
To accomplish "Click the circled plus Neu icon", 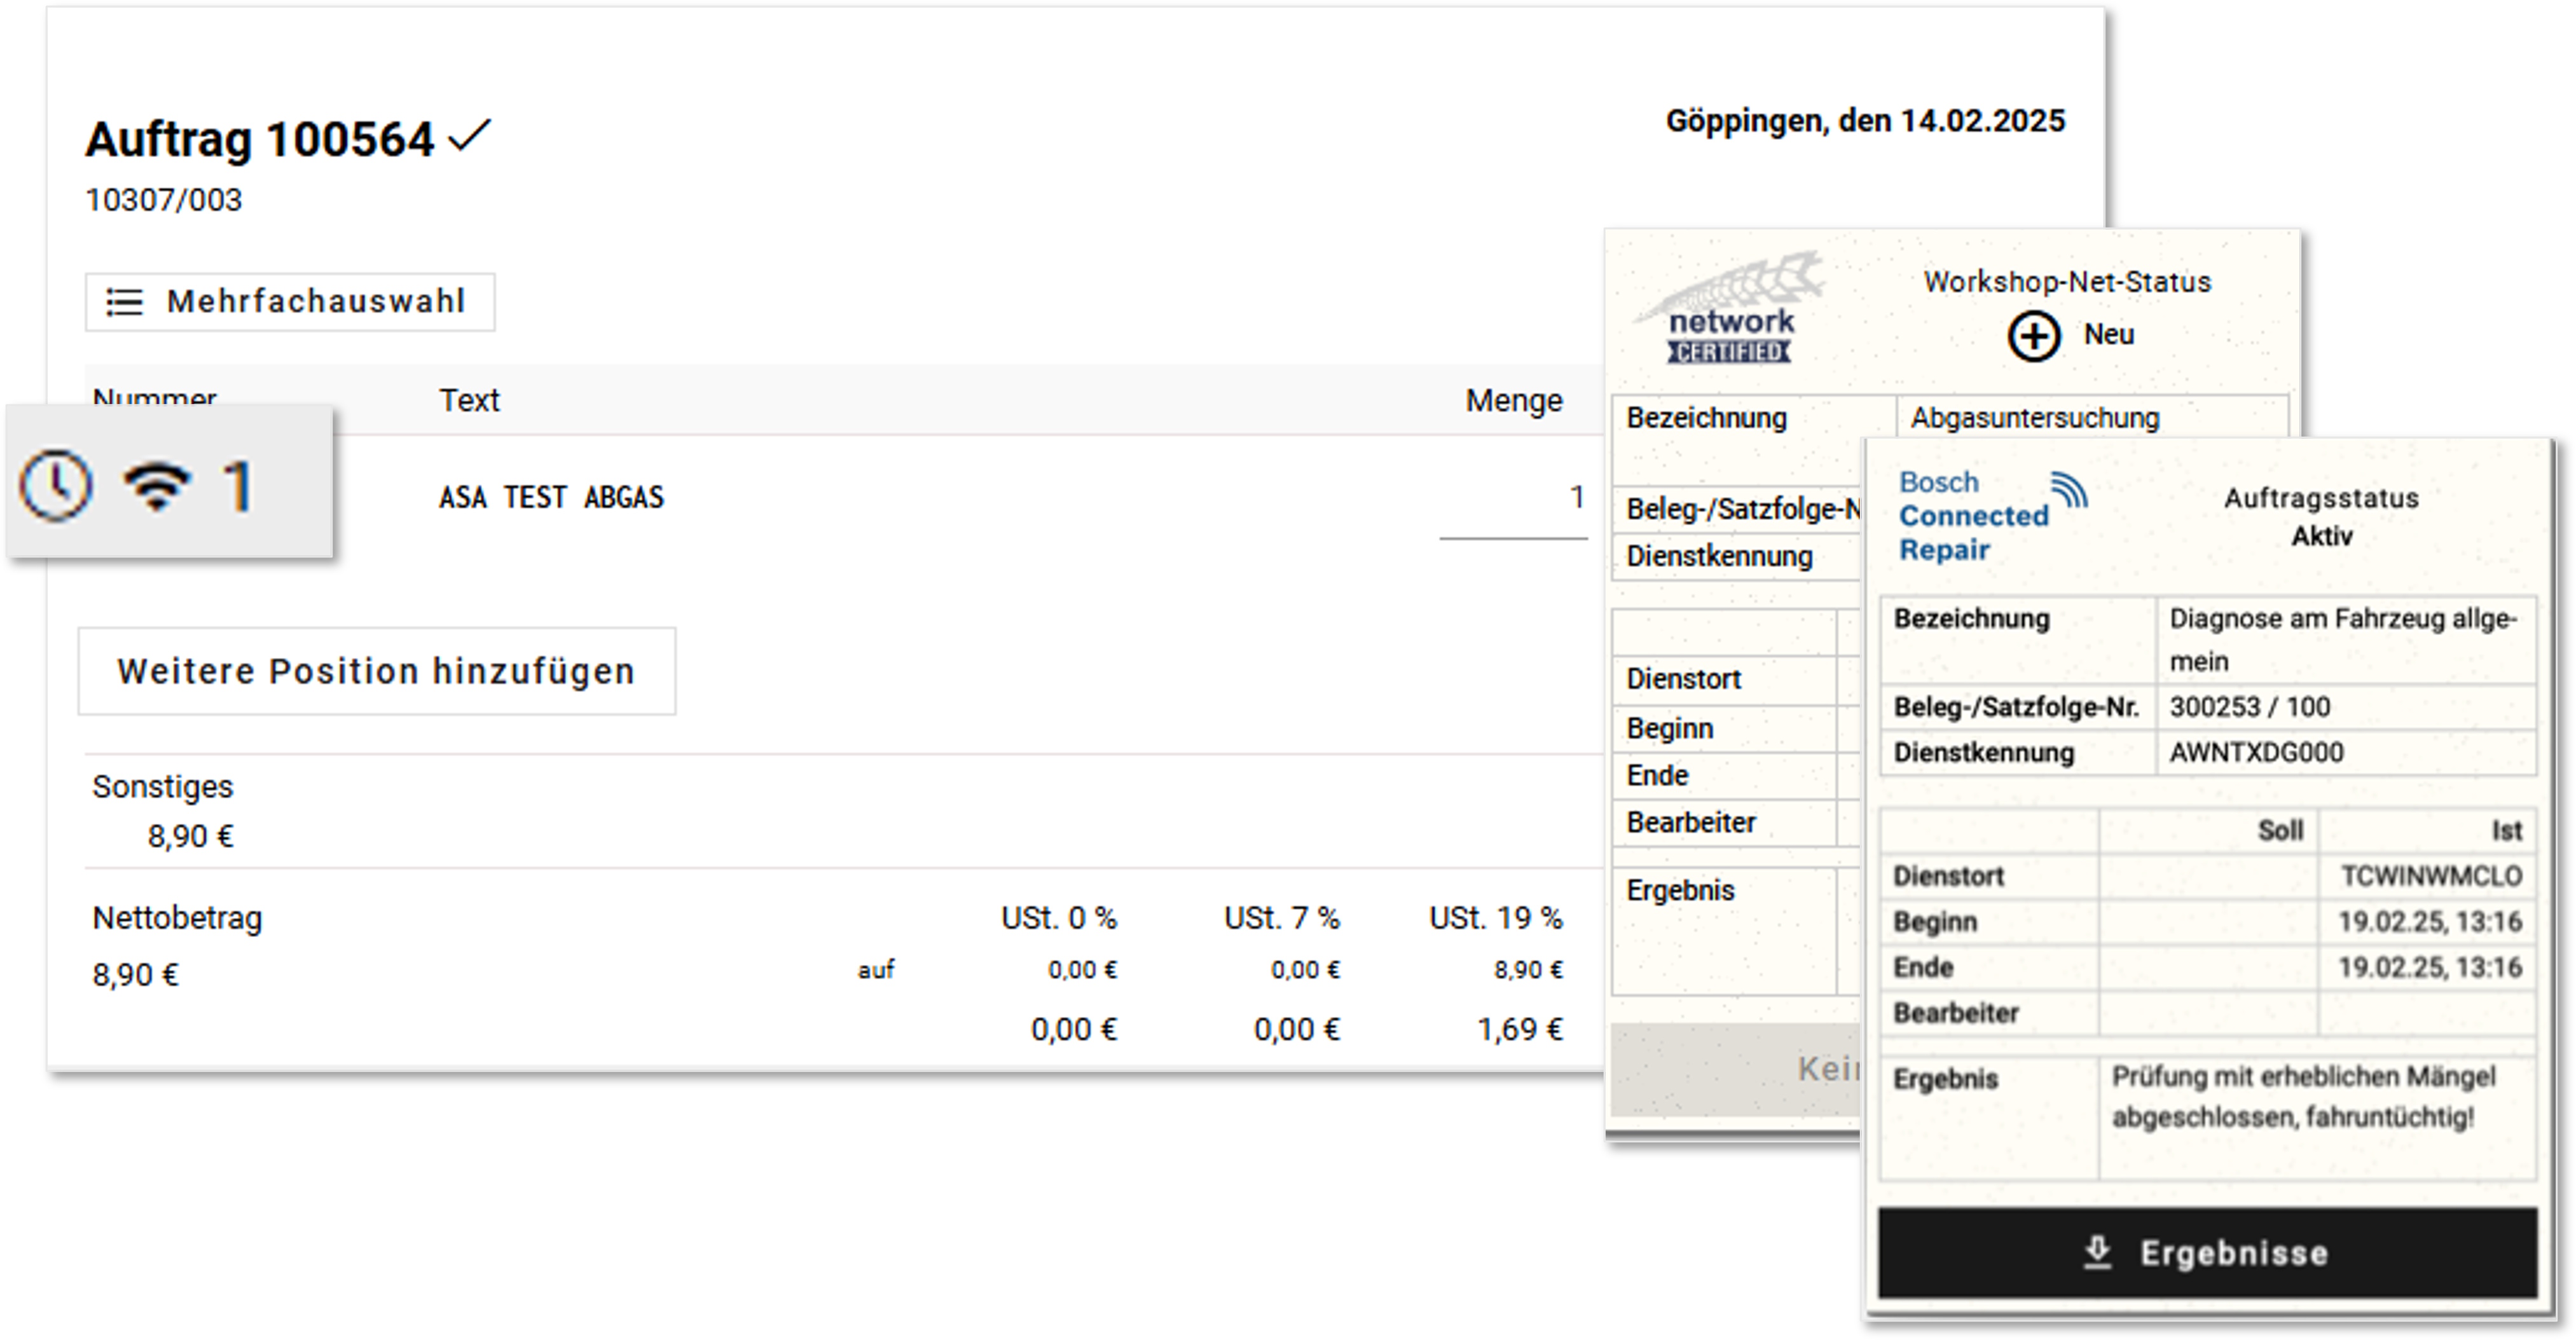I will (x=2033, y=336).
